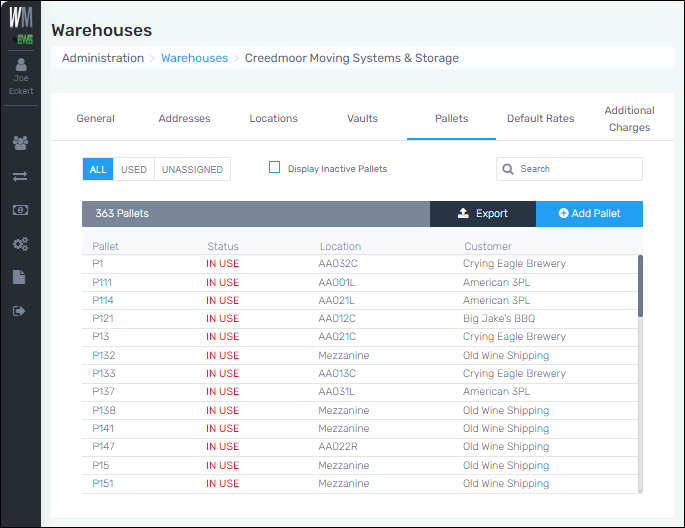Click the upload icon on Export button

[463, 213]
